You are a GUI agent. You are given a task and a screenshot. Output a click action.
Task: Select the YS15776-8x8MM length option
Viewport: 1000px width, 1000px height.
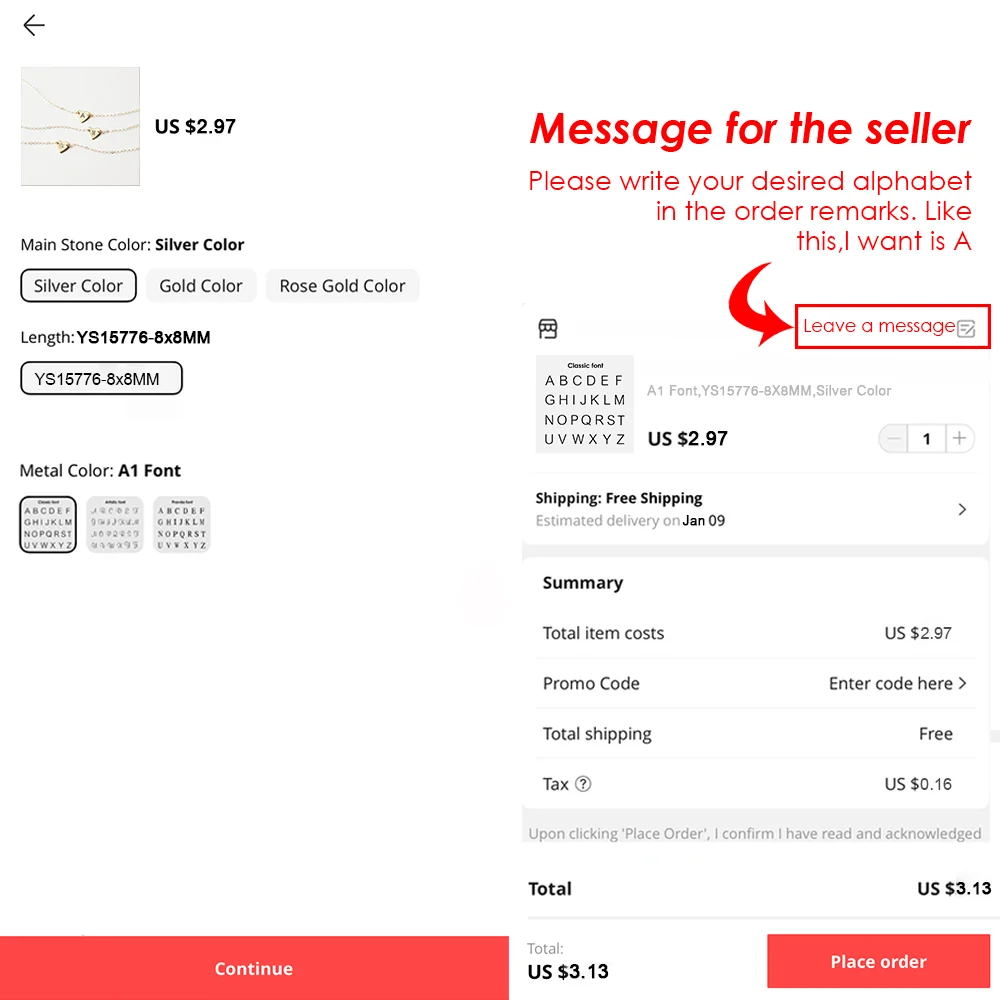pyautogui.click(x=101, y=379)
